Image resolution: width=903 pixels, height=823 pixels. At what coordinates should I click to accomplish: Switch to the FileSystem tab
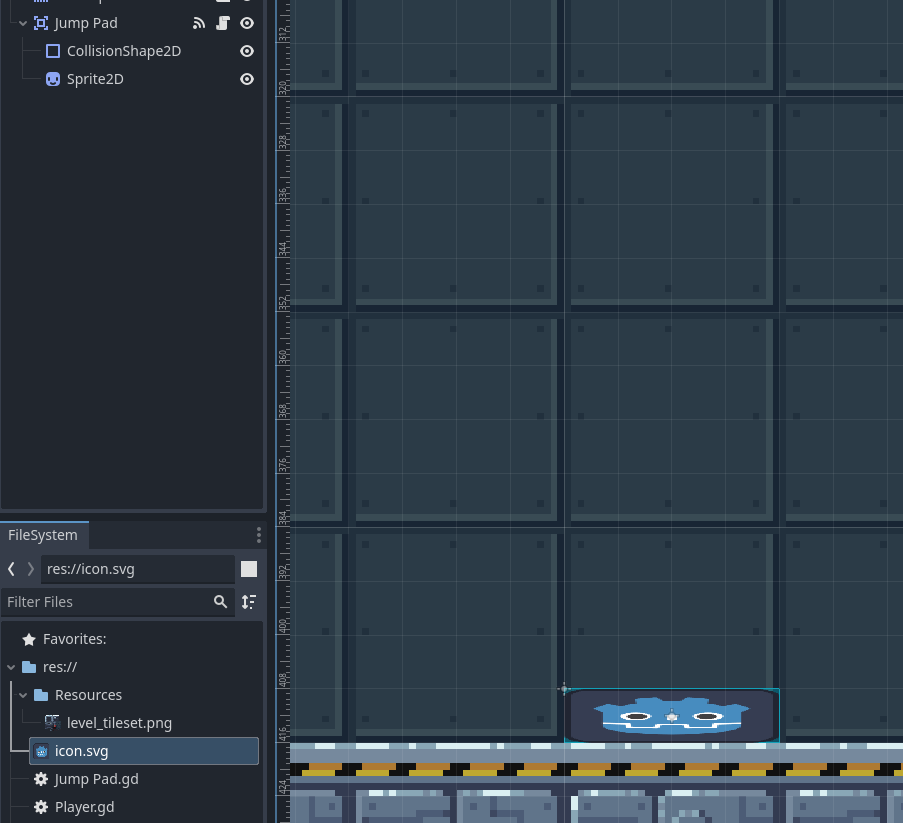coord(43,535)
